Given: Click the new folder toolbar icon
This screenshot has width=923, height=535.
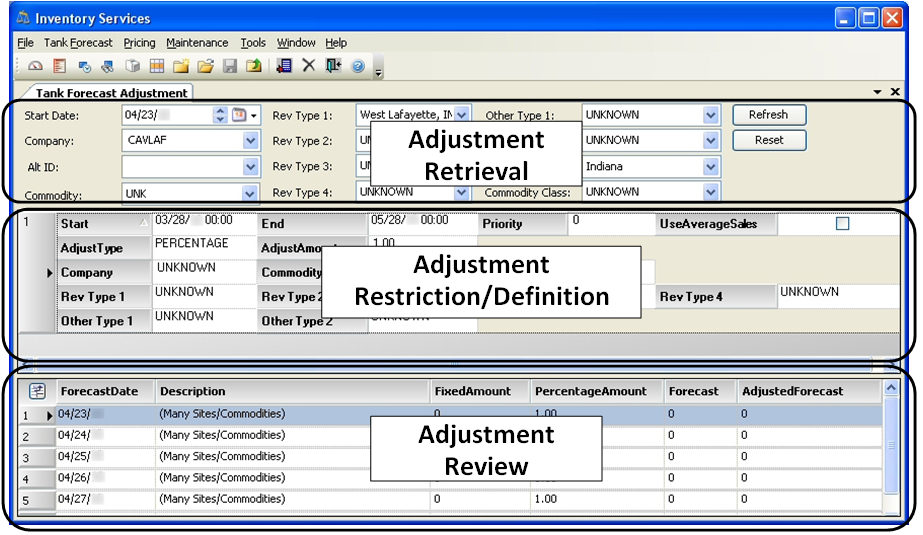Looking at the screenshot, I should point(181,67).
